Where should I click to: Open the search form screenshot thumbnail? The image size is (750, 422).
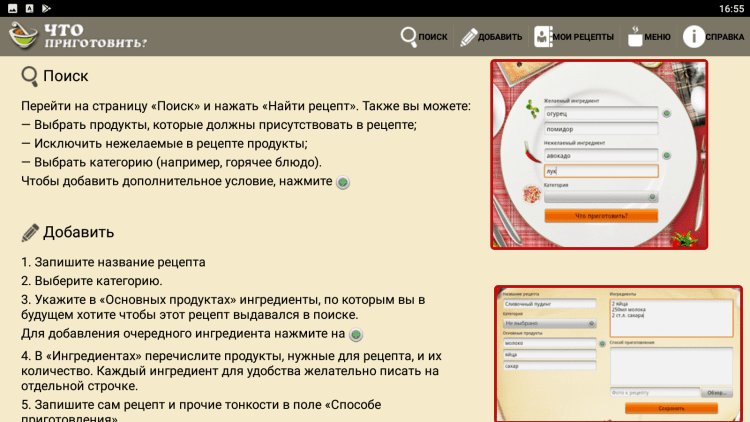pyautogui.click(x=599, y=155)
